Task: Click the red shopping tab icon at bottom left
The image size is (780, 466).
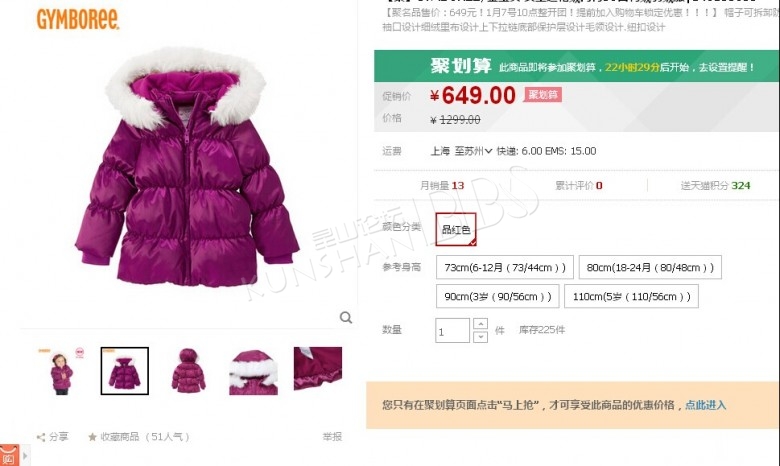Action: 9,455
